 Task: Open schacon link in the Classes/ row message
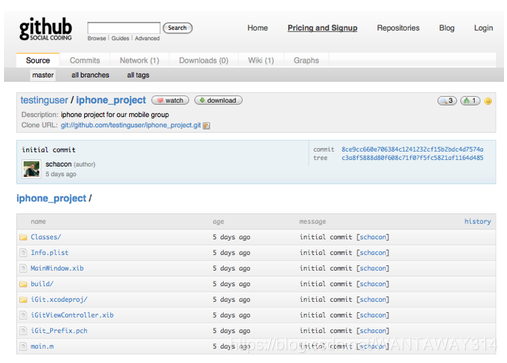373,237
